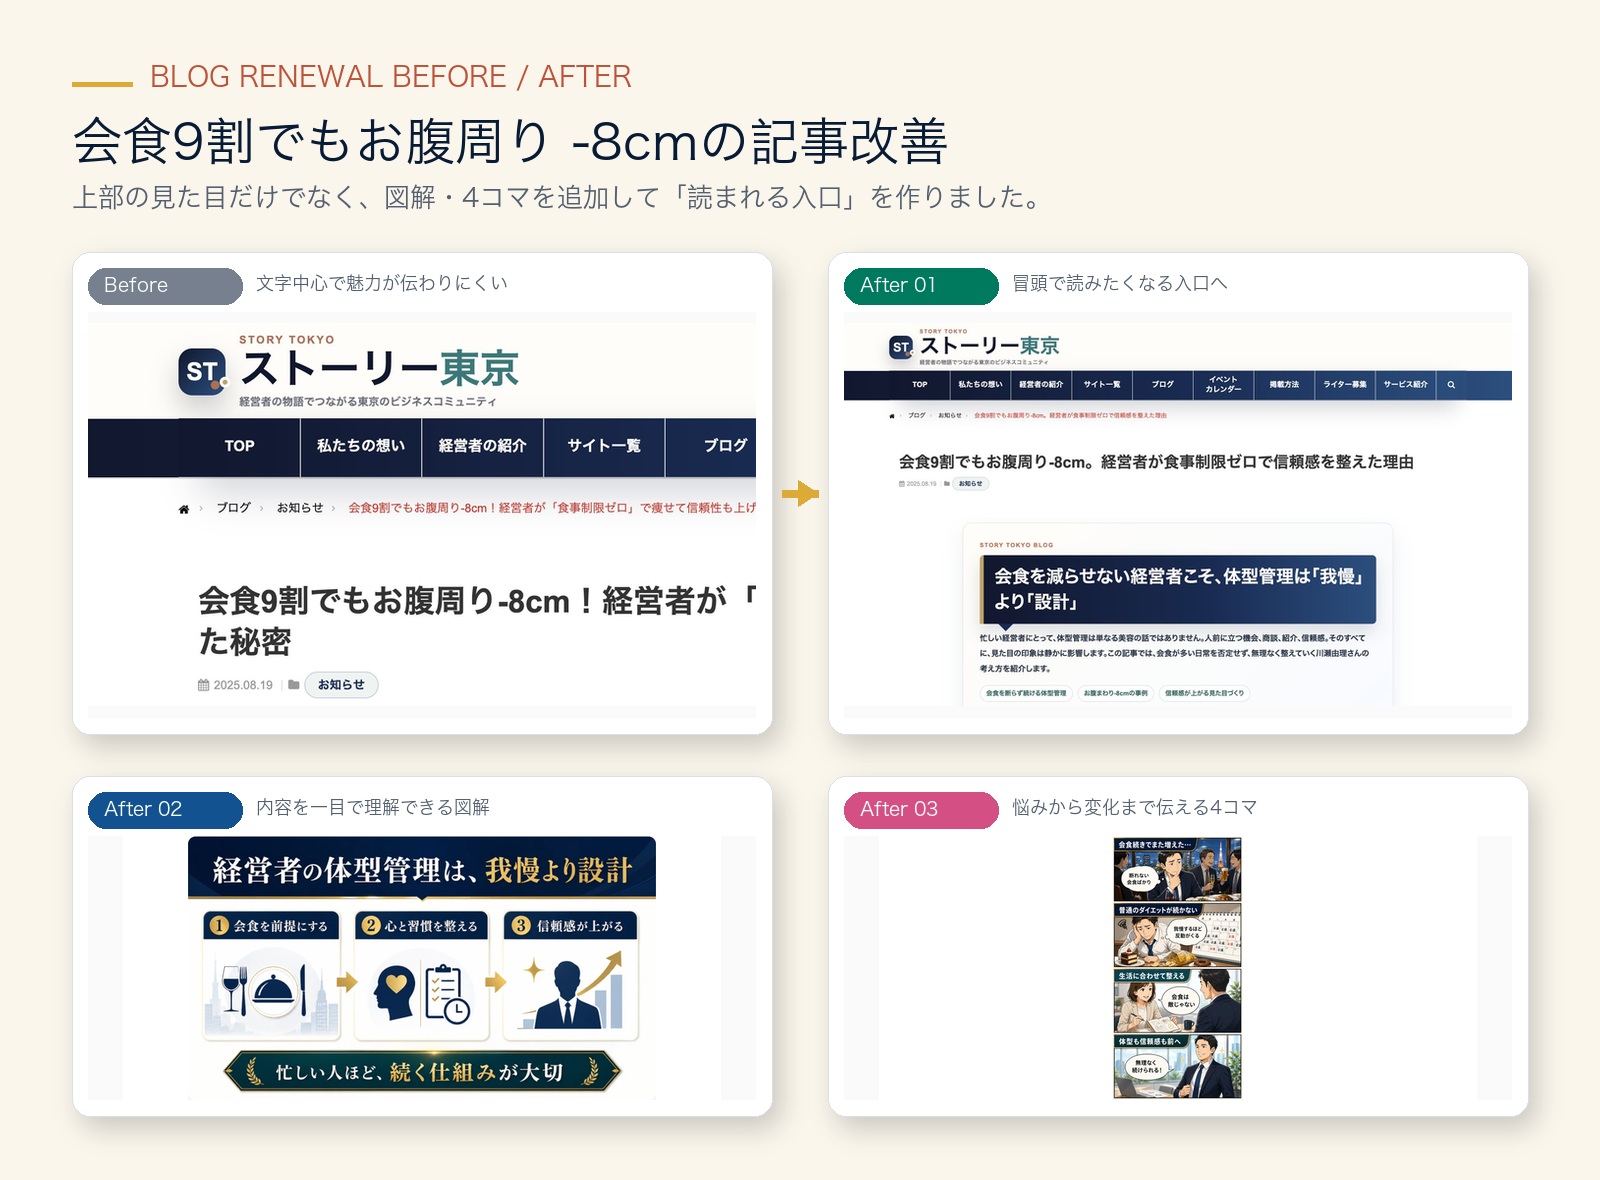Select 経営者の紹介 in Before navigation bar
This screenshot has width=1600, height=1180.
point(483,446)
